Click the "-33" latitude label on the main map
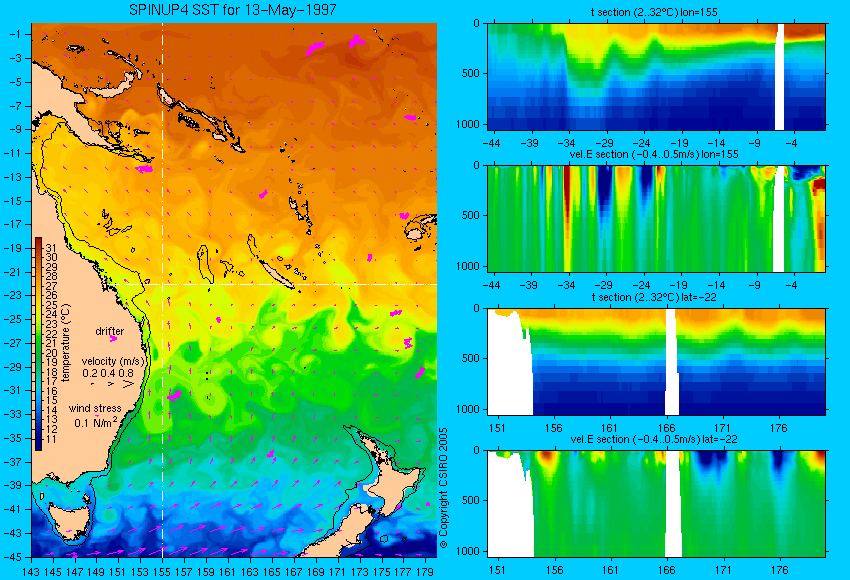 tap(12, 414)
